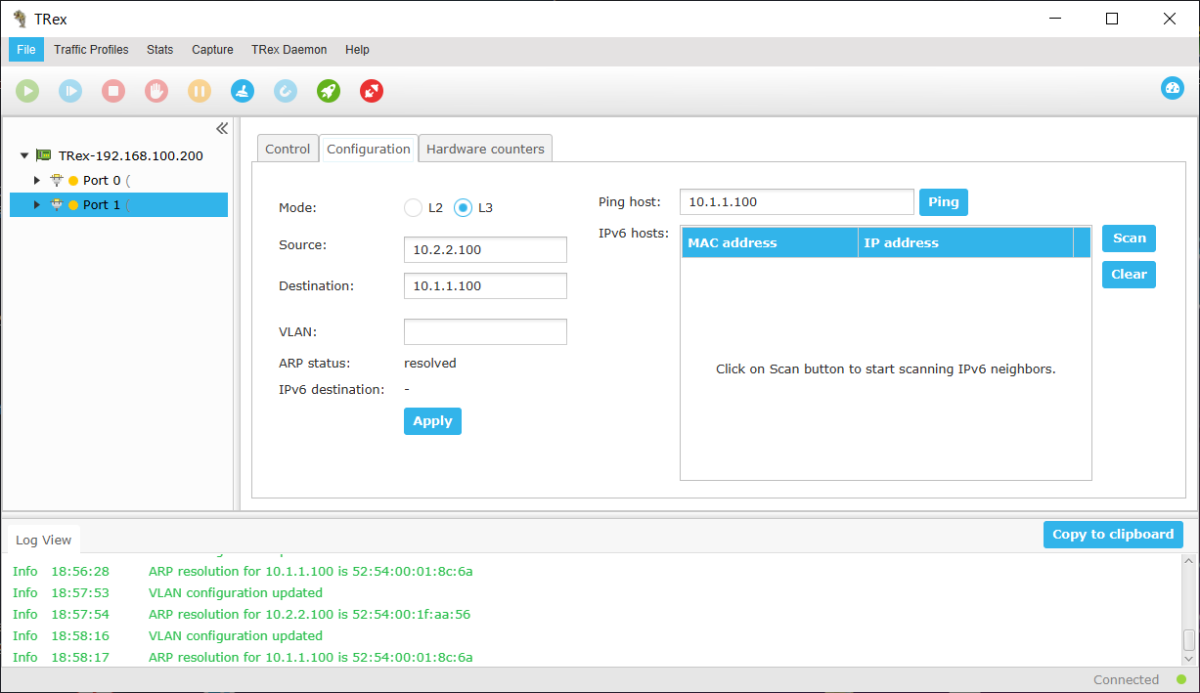Click the orange Pause toolbar icon
The width and height of the screenshot is (1200, 693).
(x=199, y=91)
